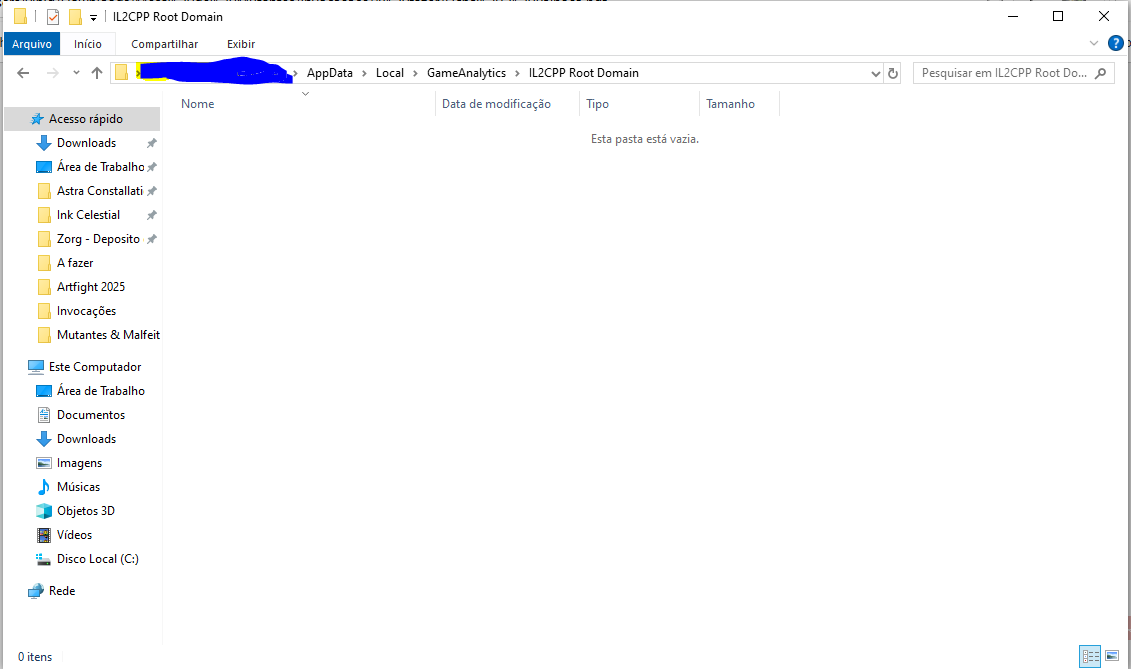The image size is (1131, 669).
Task: Open Downloads under Este Computador
Action: [86, 439]
